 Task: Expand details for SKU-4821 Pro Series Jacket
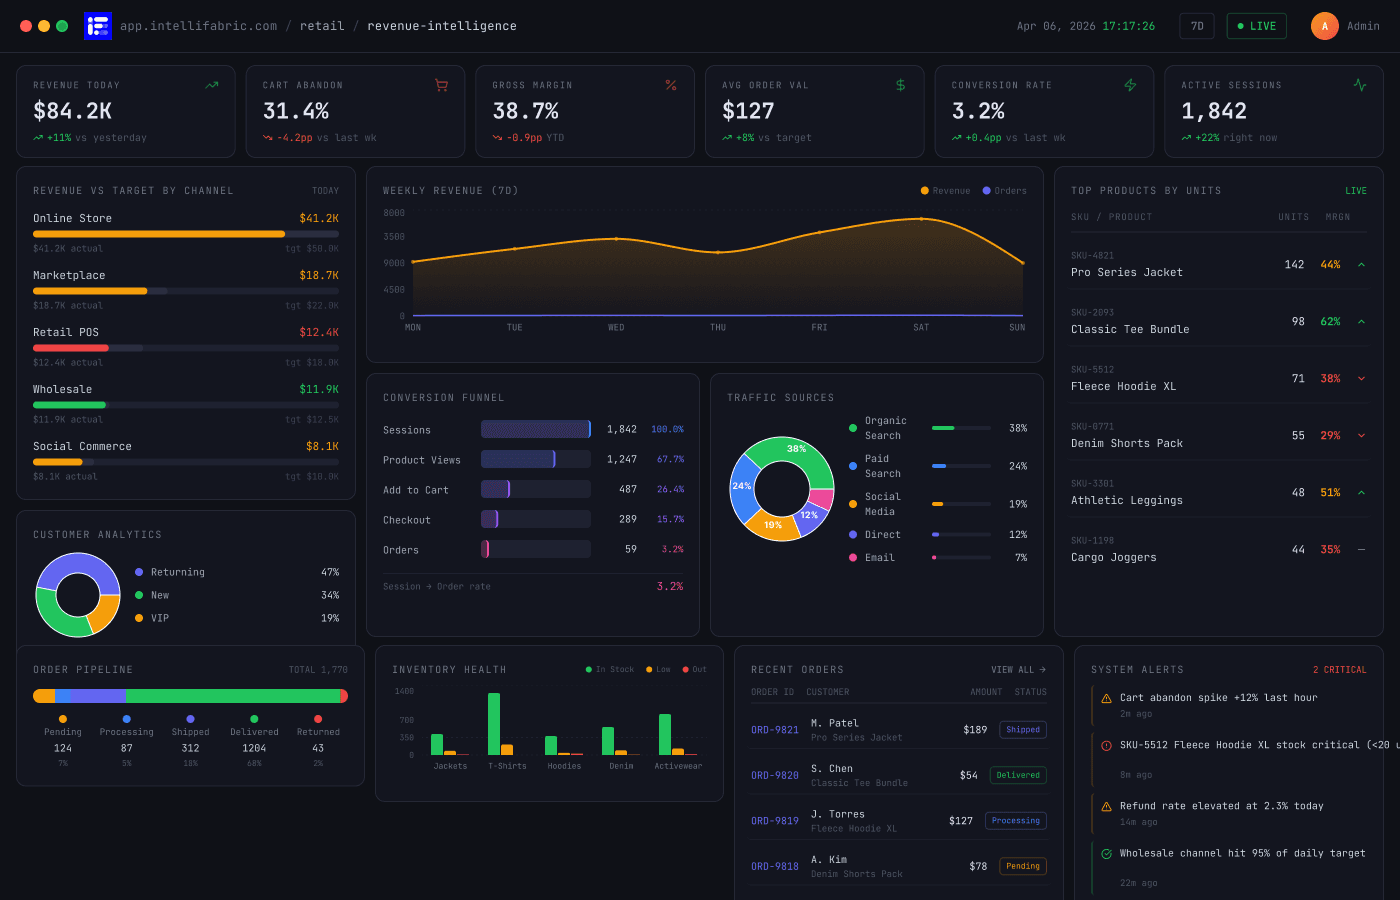point(1360,265)
